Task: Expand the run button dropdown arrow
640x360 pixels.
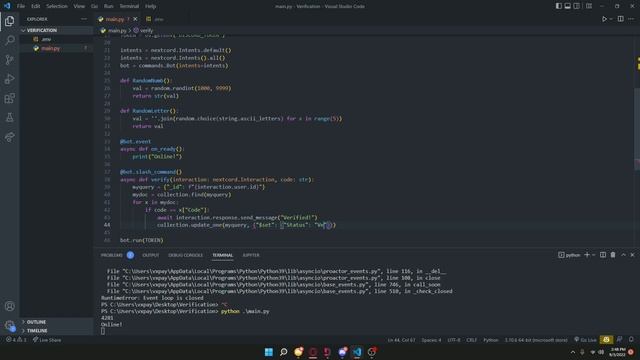Action: [x=611, y=19]
